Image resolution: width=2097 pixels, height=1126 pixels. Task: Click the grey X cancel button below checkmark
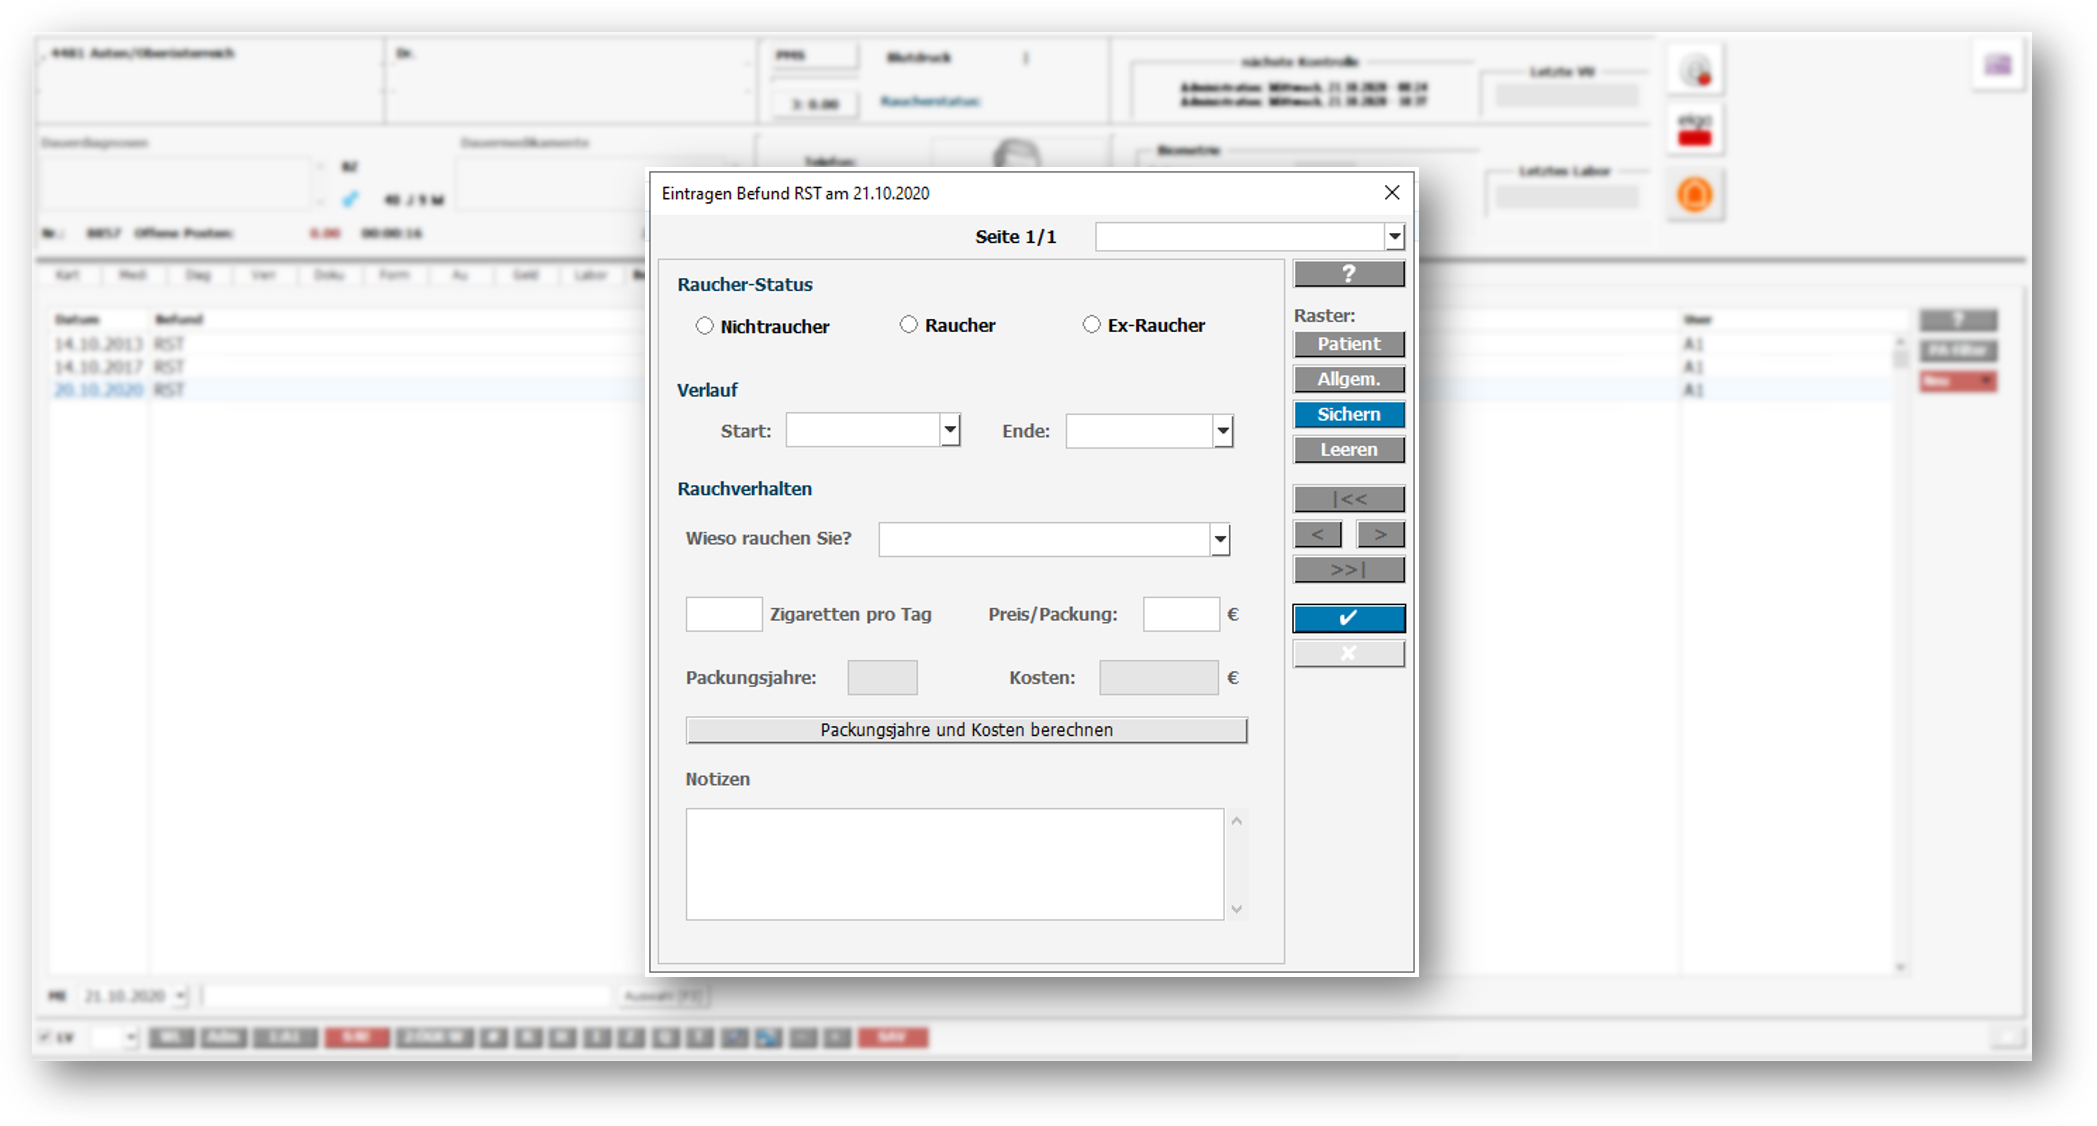coord(1349,654)
